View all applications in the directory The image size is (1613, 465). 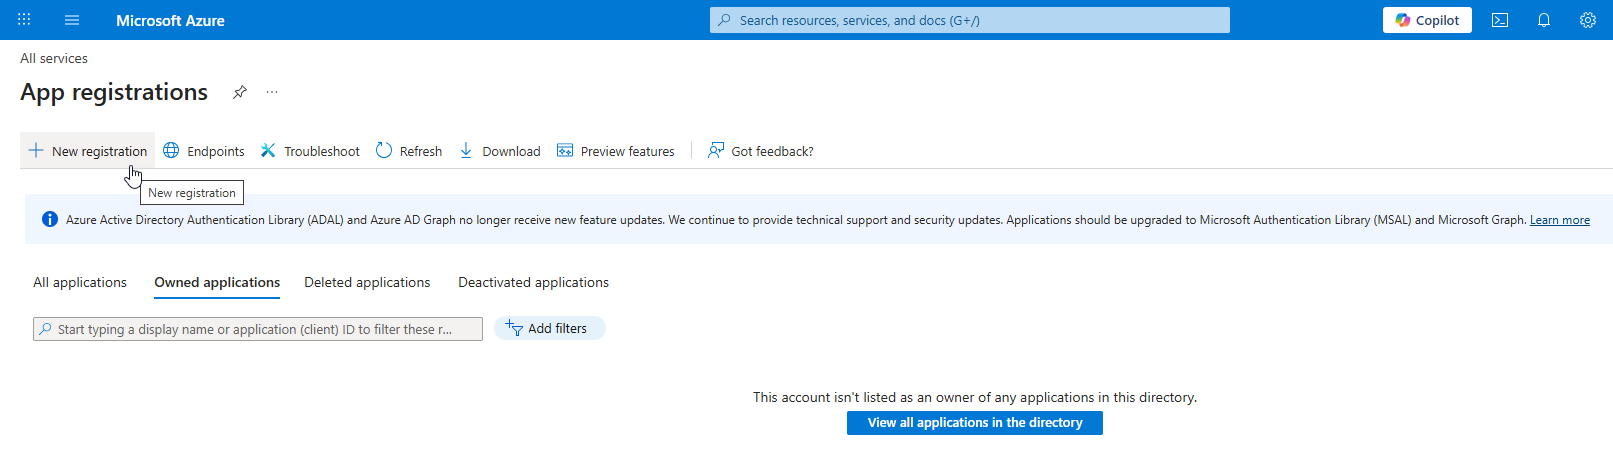point(975,423)
